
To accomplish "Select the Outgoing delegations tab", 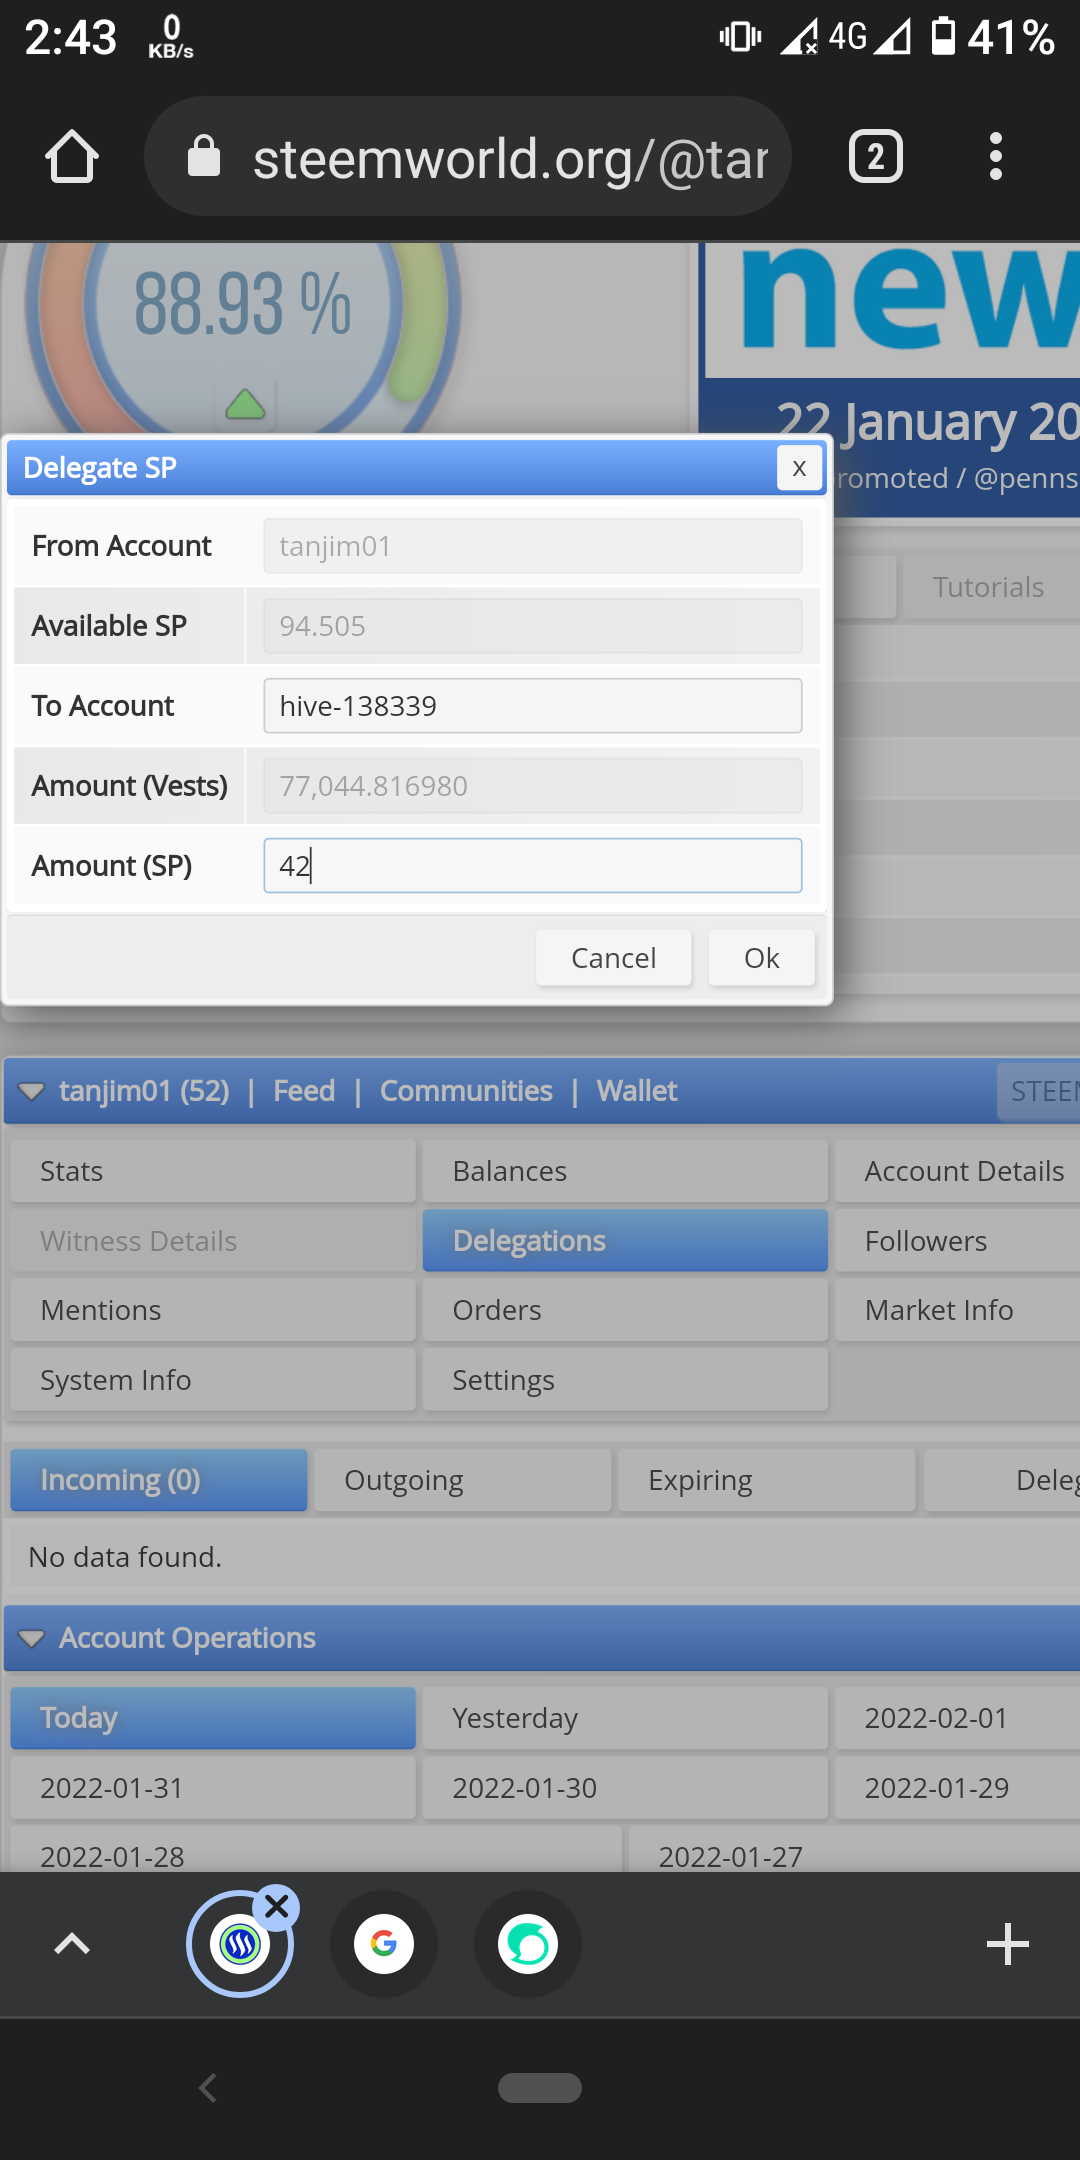I will tap(463, 1480).
